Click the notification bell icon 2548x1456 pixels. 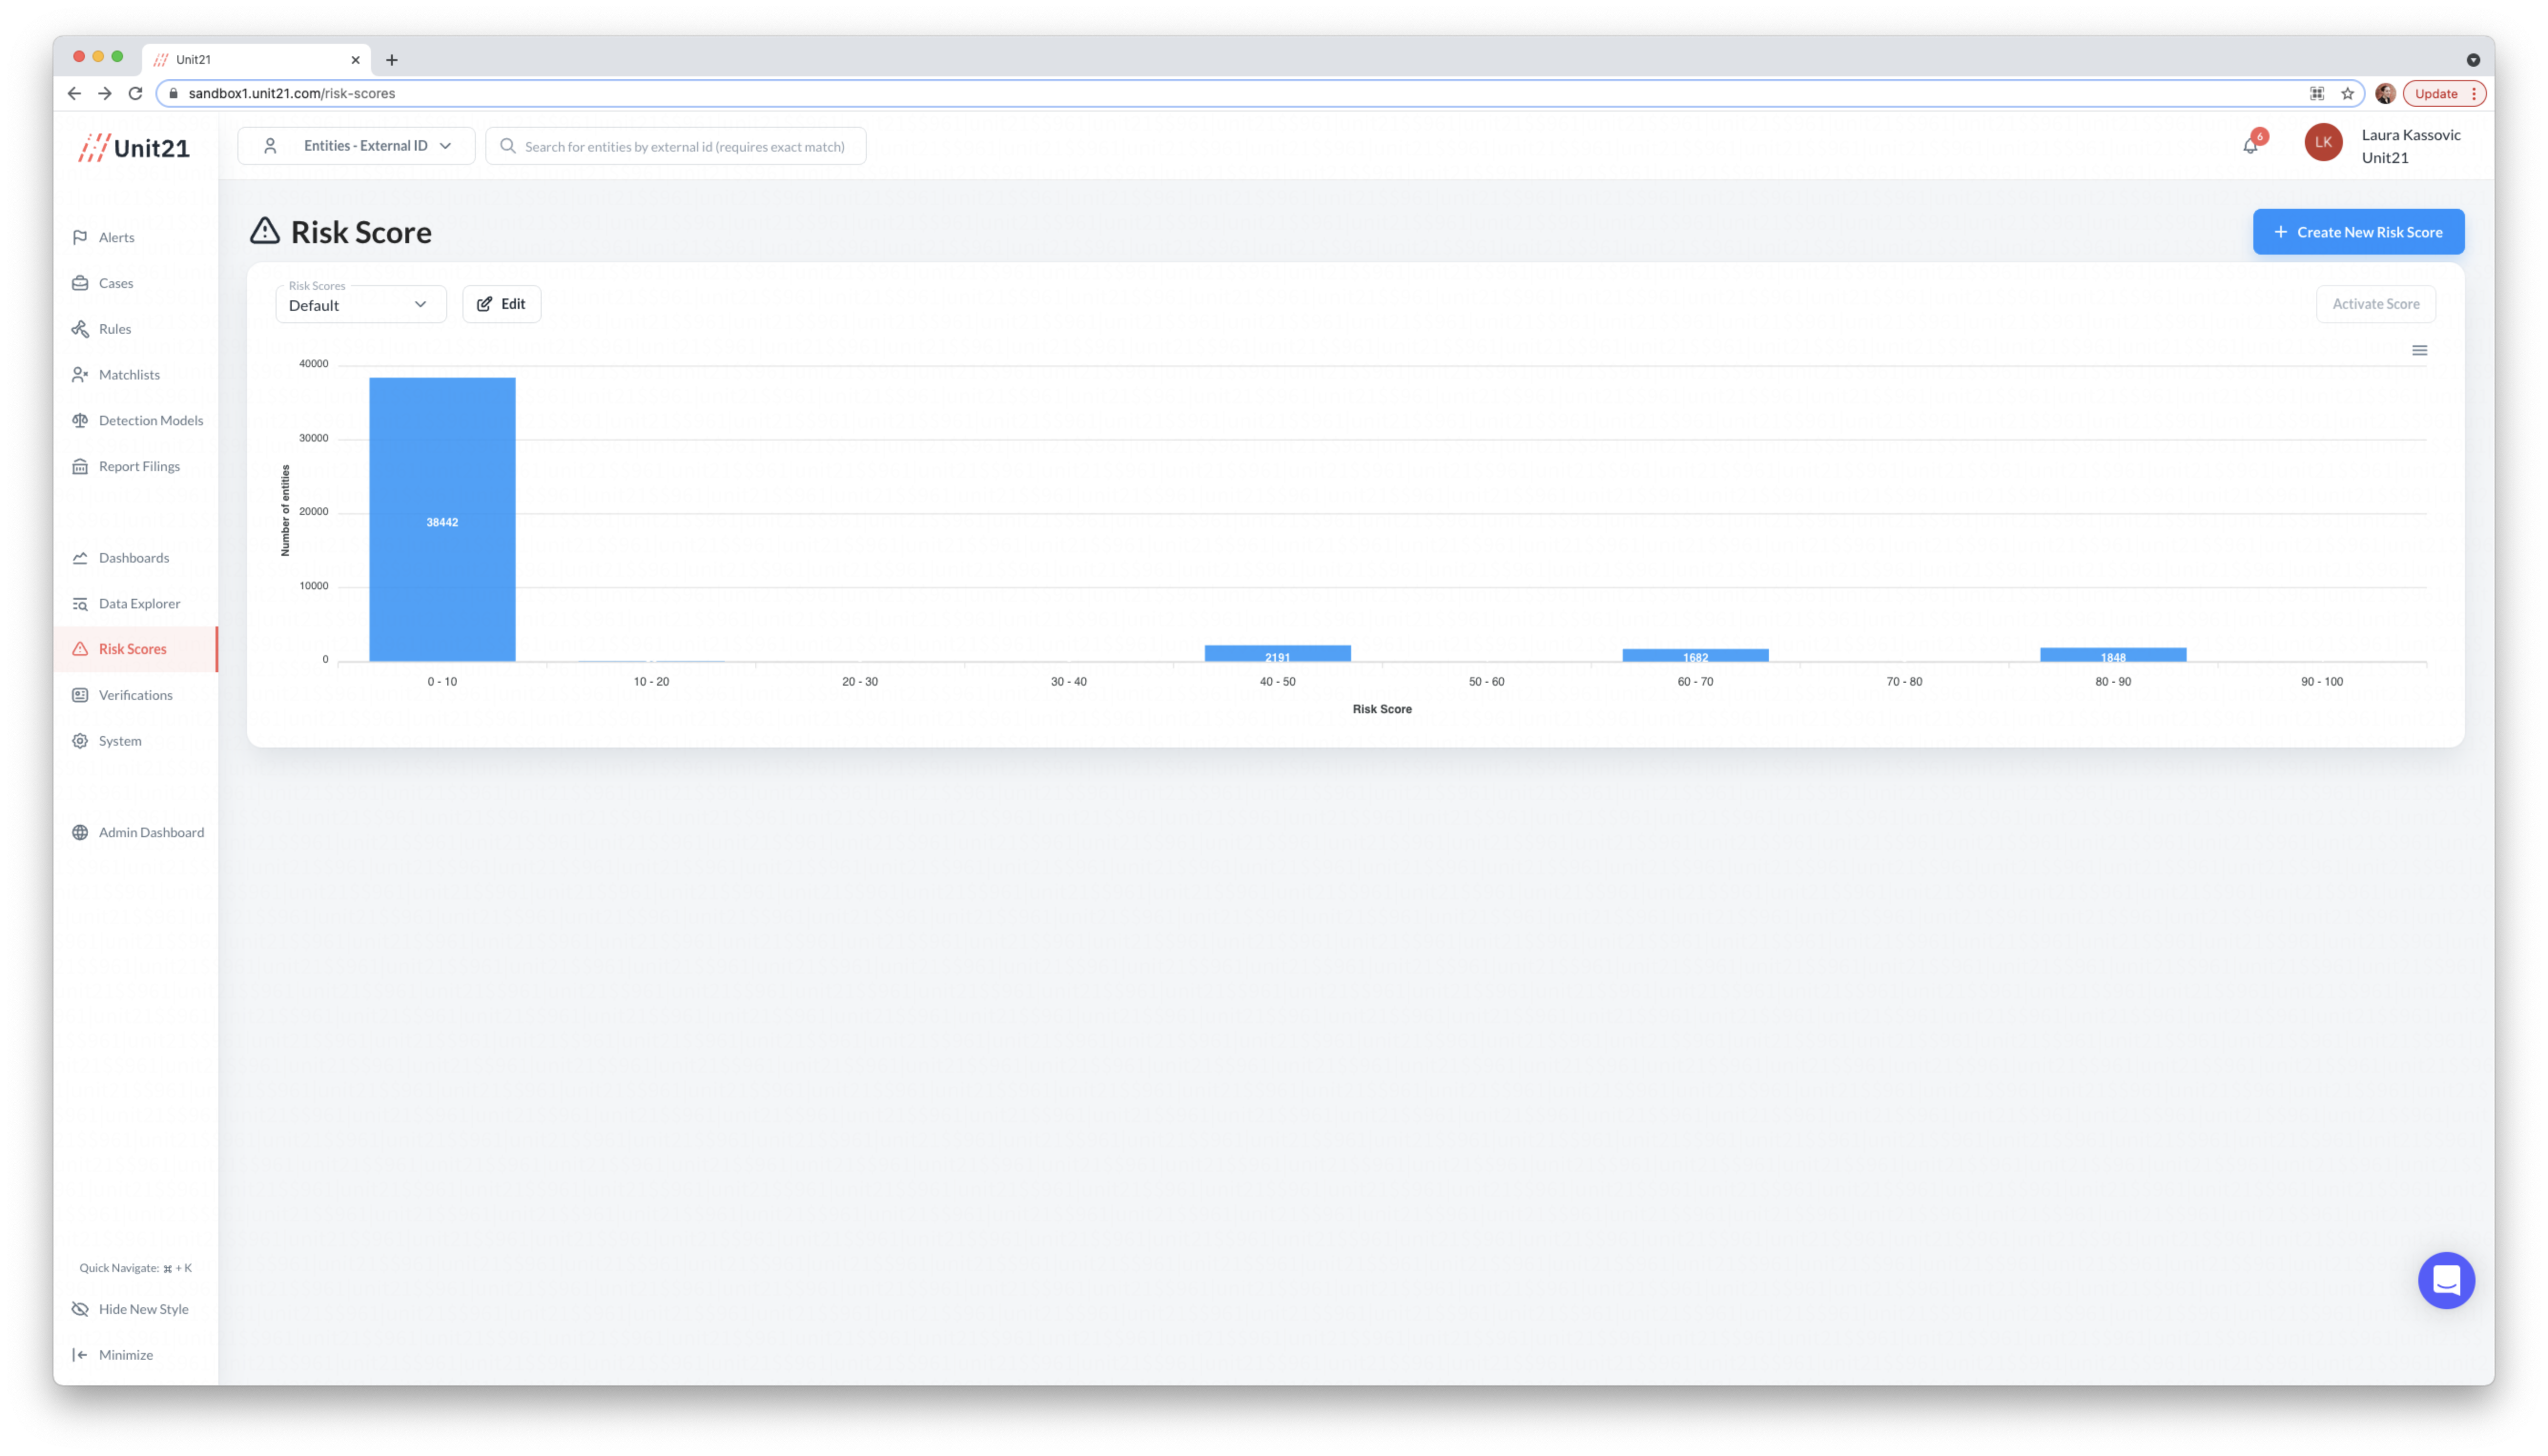pos(2250,146)
